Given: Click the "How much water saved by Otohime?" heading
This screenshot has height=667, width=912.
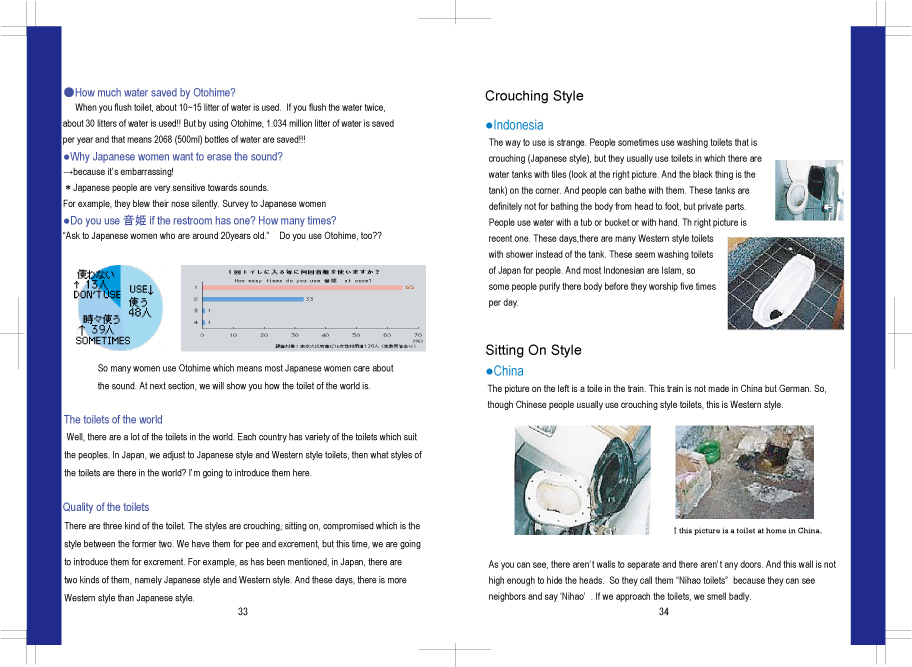Looking at the screenshot, I should coord(155,93).
